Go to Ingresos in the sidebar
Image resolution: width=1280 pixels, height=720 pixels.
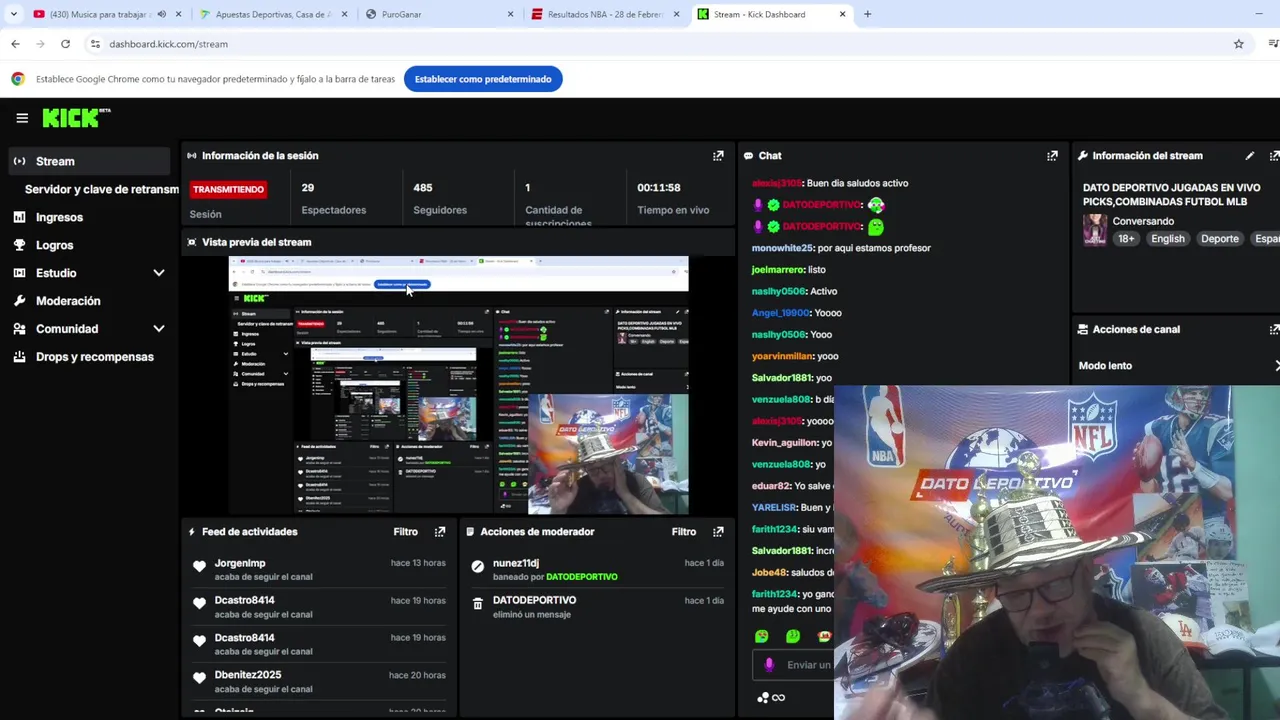click(x=59, y=217)
